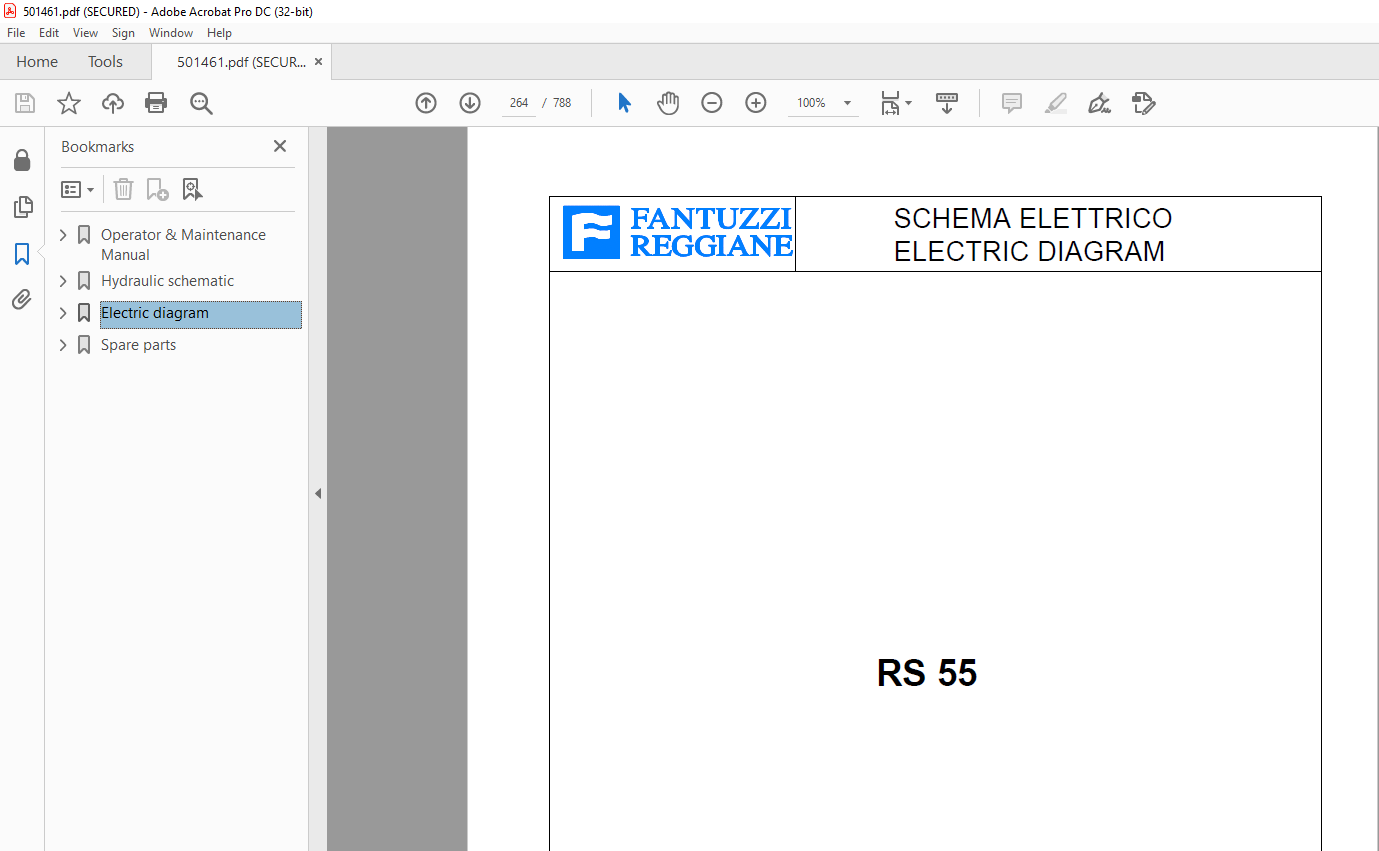
Task: Click the upload to cloud icon
Action: pos(113,103)
